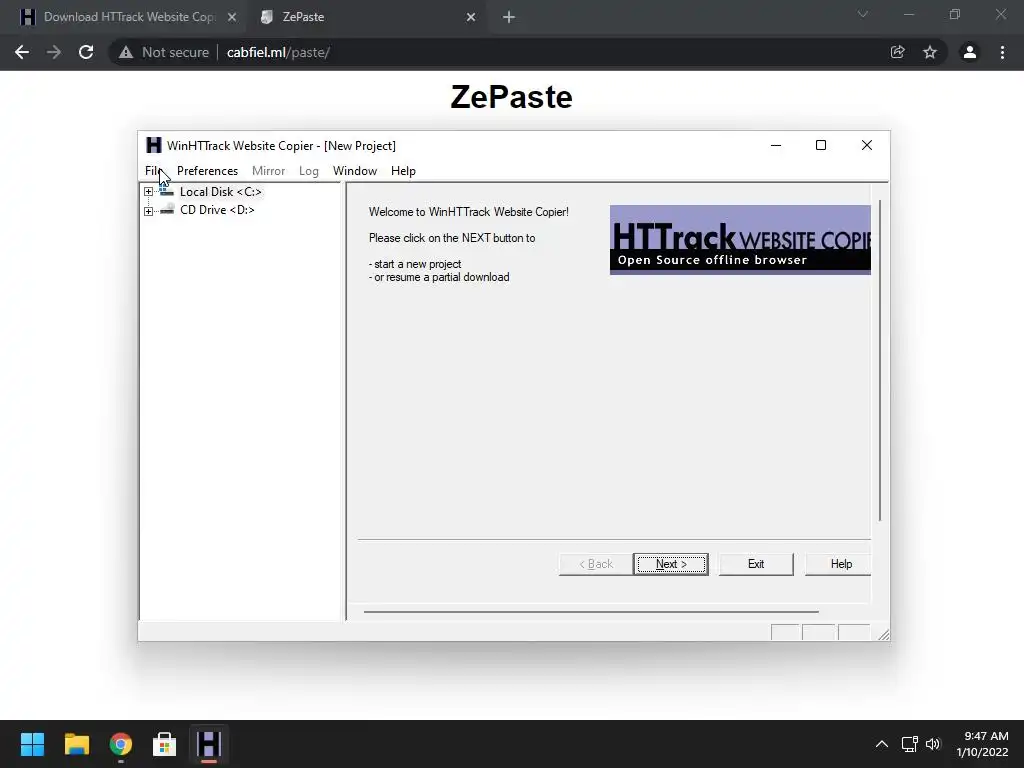1024x768 pixels.
Task: Click the HTTrack Website Copier banner image
Action: coord(740,240)
